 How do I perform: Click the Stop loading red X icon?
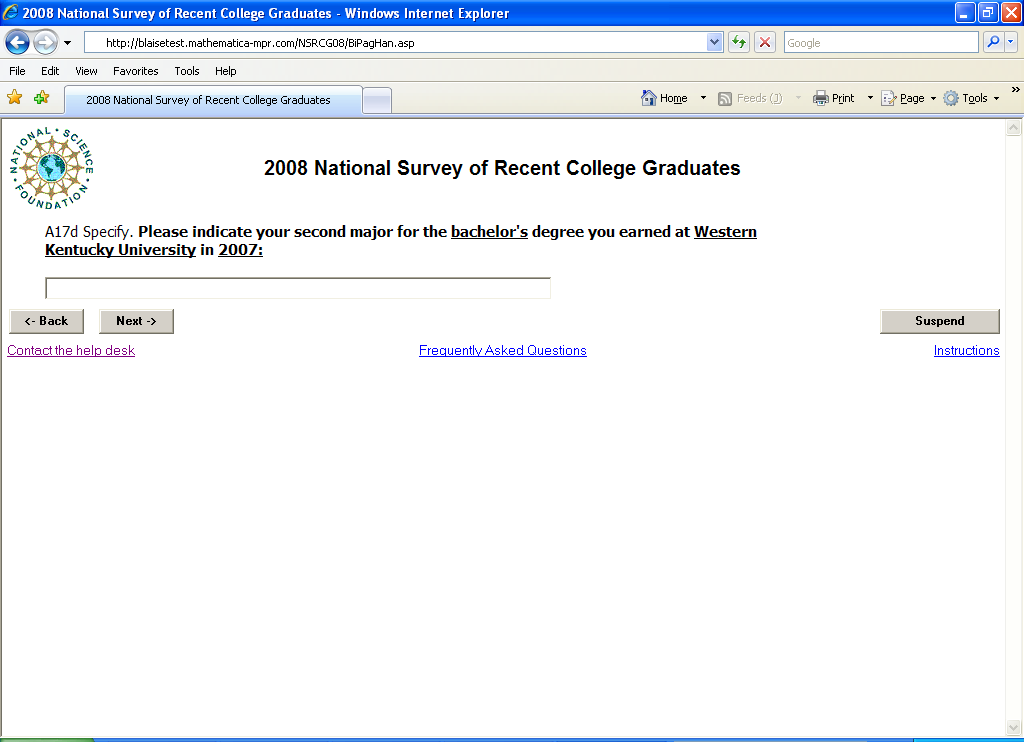765,42
